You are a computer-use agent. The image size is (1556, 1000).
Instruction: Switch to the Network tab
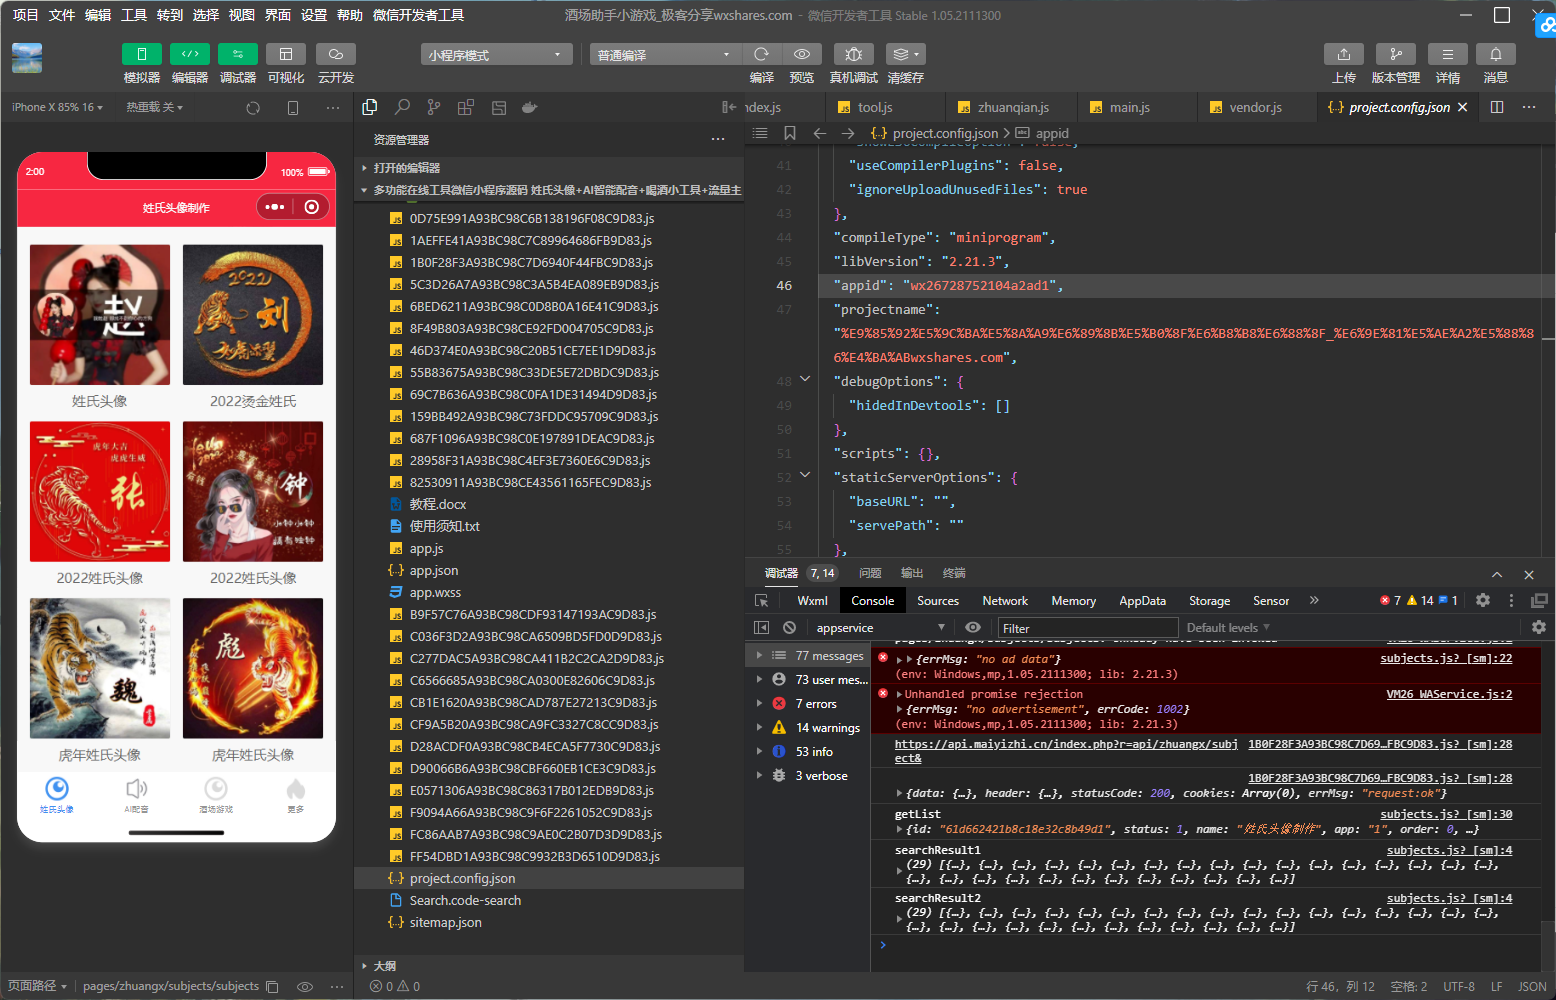tap(1004, 601)
